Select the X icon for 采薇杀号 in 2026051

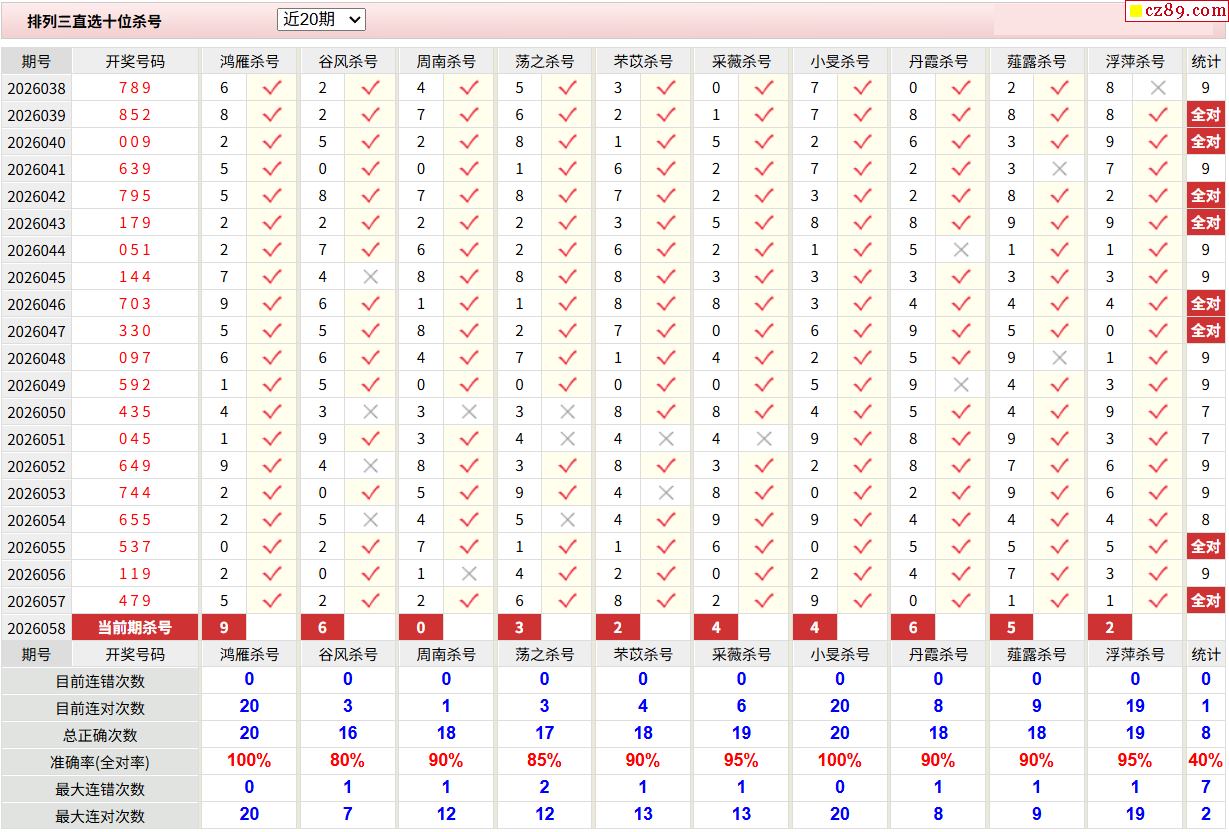coord(764,439)
